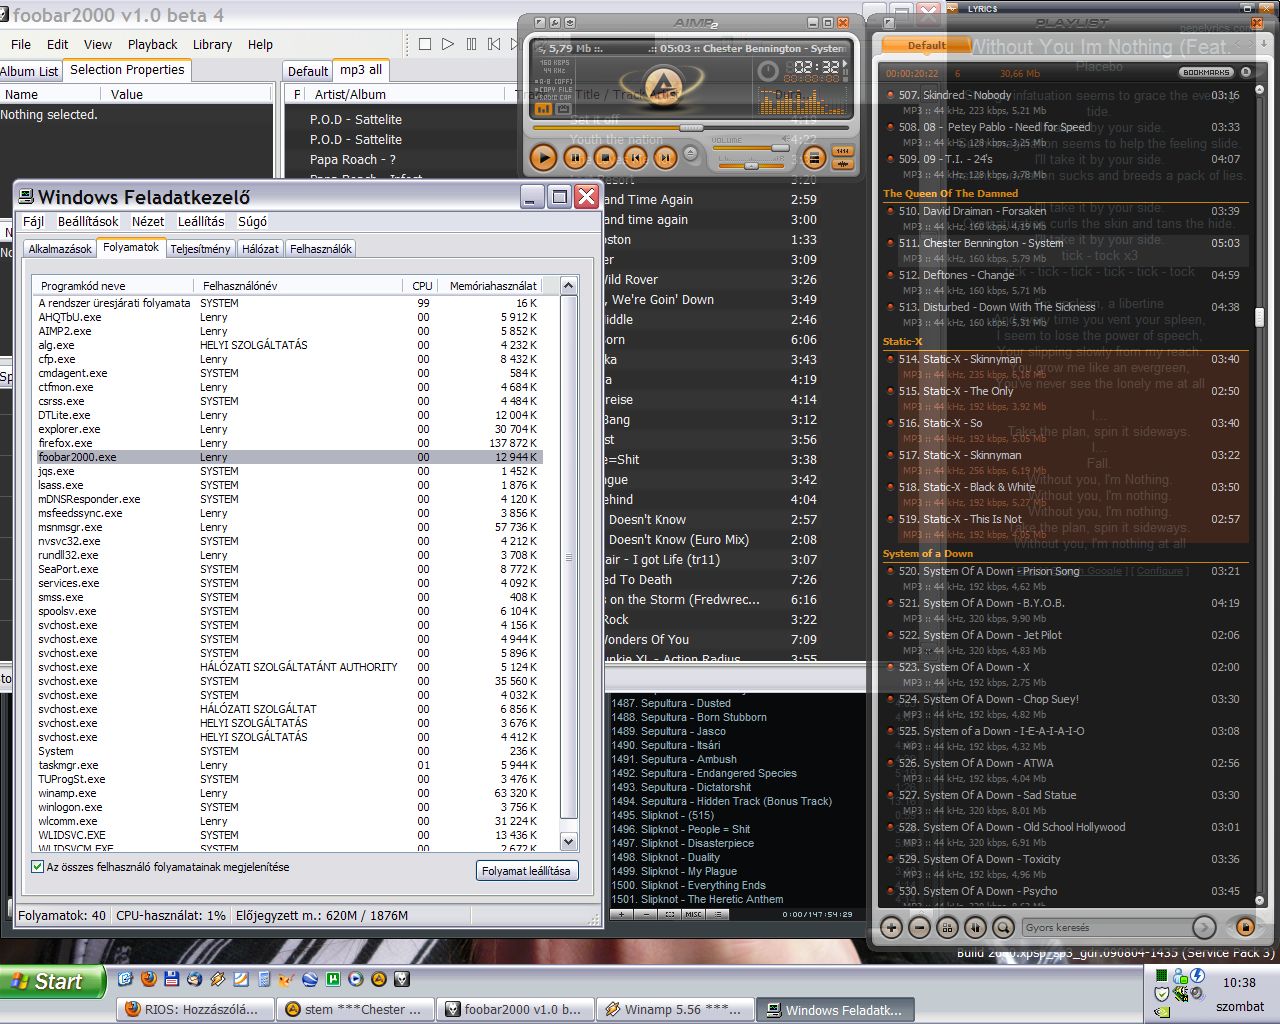Select the Selection Properties tab
This screenshot has width=1280, height=1024.
click(x=127, y=70)
